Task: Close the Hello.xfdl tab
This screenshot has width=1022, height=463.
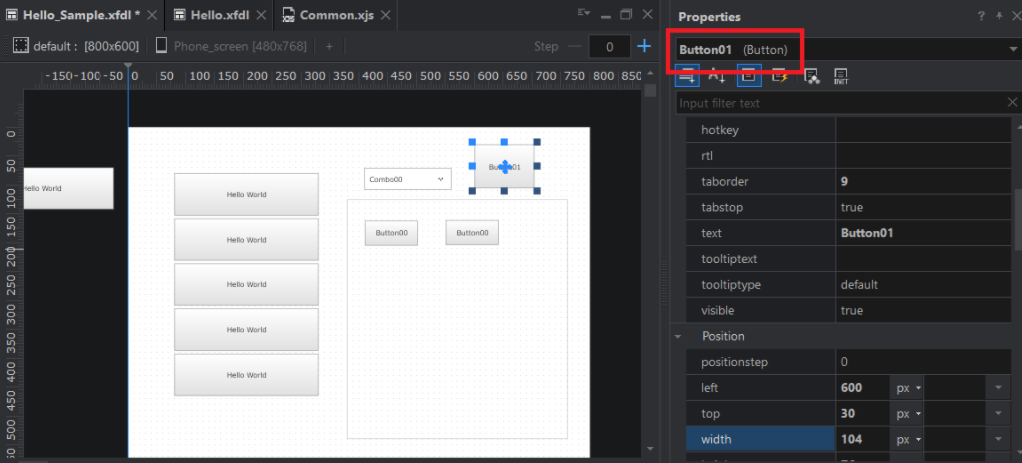Action: 261,14
